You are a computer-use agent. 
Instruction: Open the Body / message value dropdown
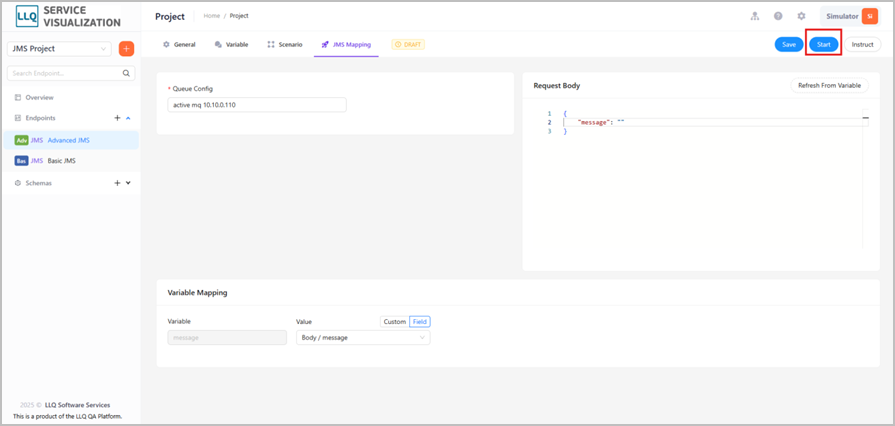pyautogui.click(x=363, y=337)
